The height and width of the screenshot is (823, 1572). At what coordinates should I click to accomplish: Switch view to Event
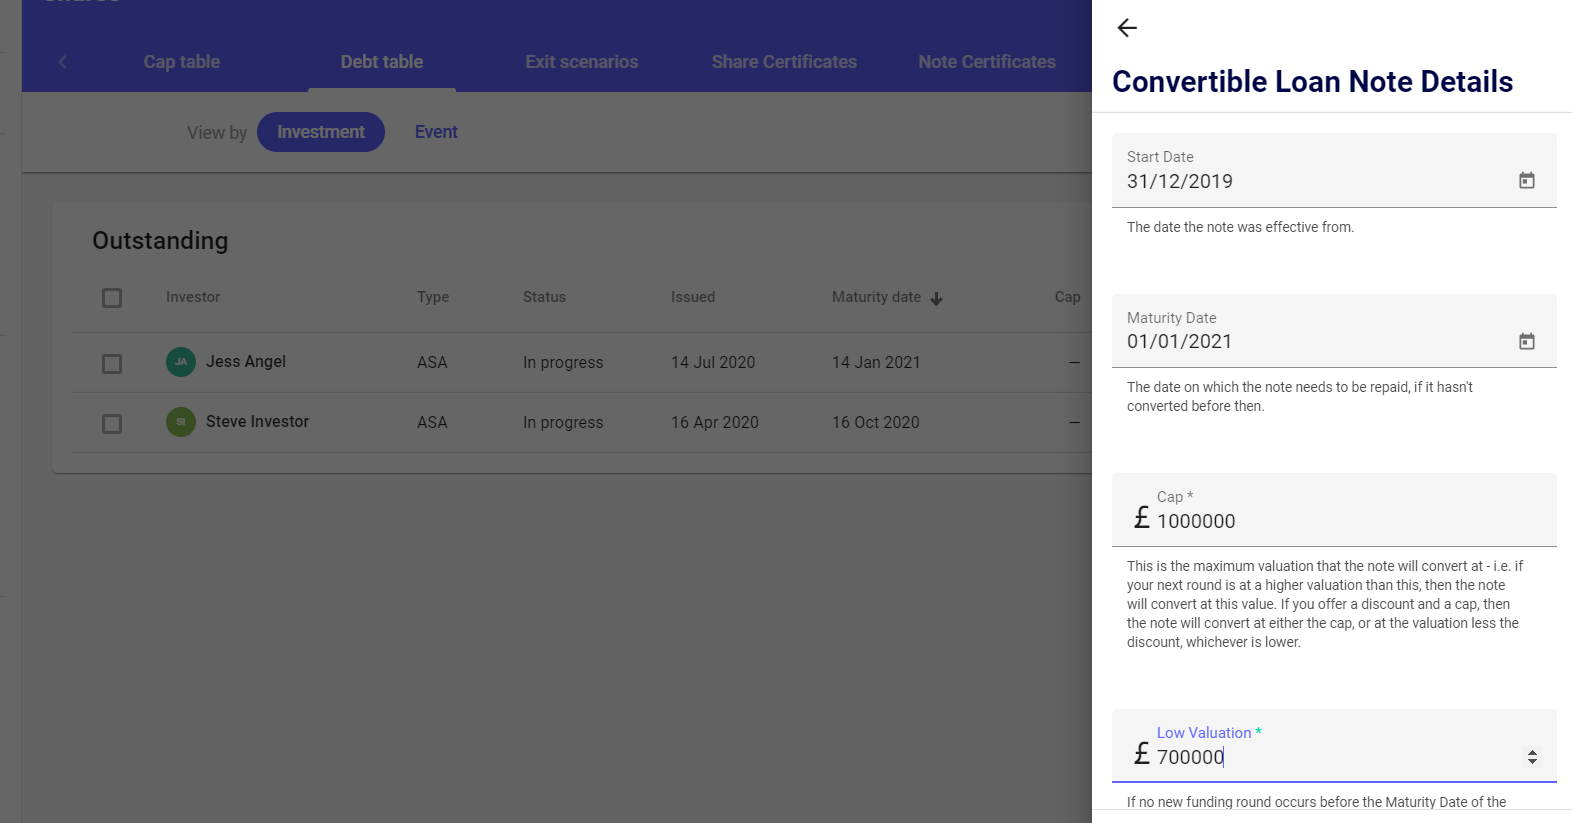click(436, 132)
